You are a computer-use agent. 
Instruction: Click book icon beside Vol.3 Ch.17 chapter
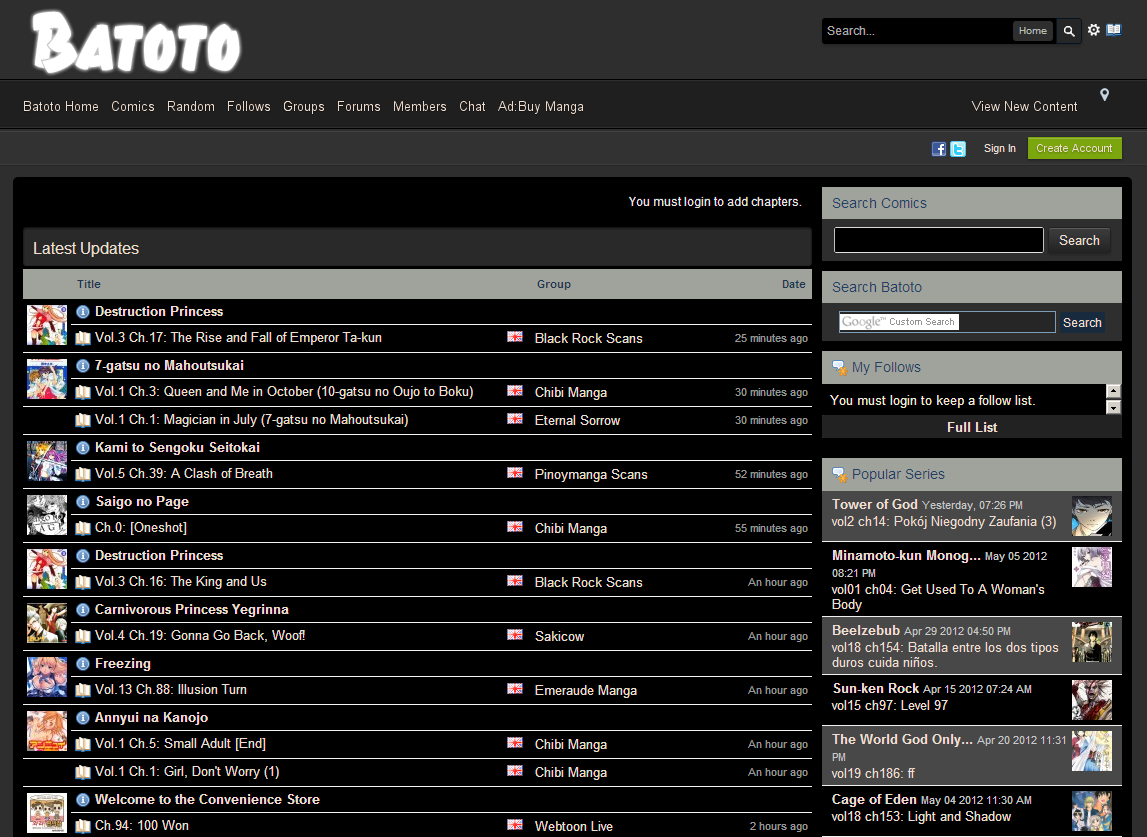pyautogui.click(x=83, y=338)
